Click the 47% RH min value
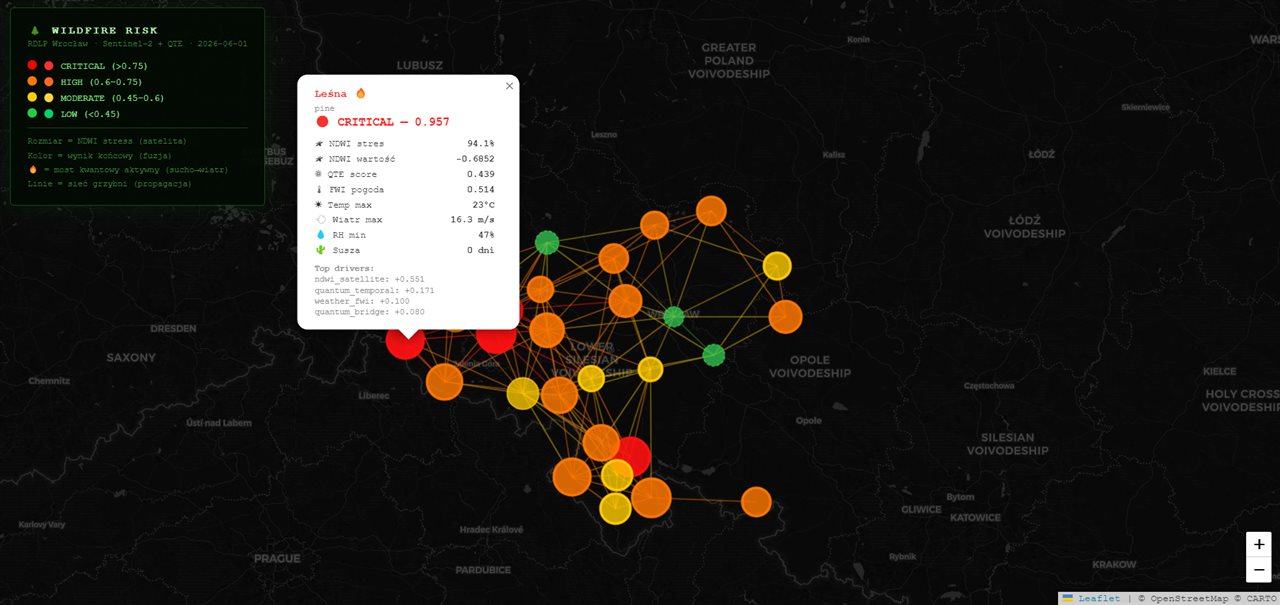Image resolution: width=1280 pixels, height=605 pixels. pyautogui.click(x=486, y=235)
